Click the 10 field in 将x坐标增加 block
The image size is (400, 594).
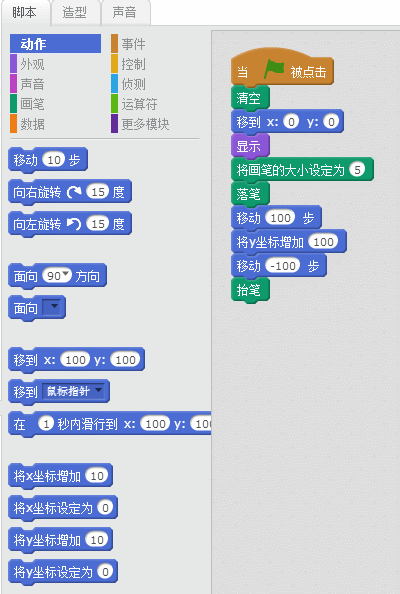(x=97, y=475)
